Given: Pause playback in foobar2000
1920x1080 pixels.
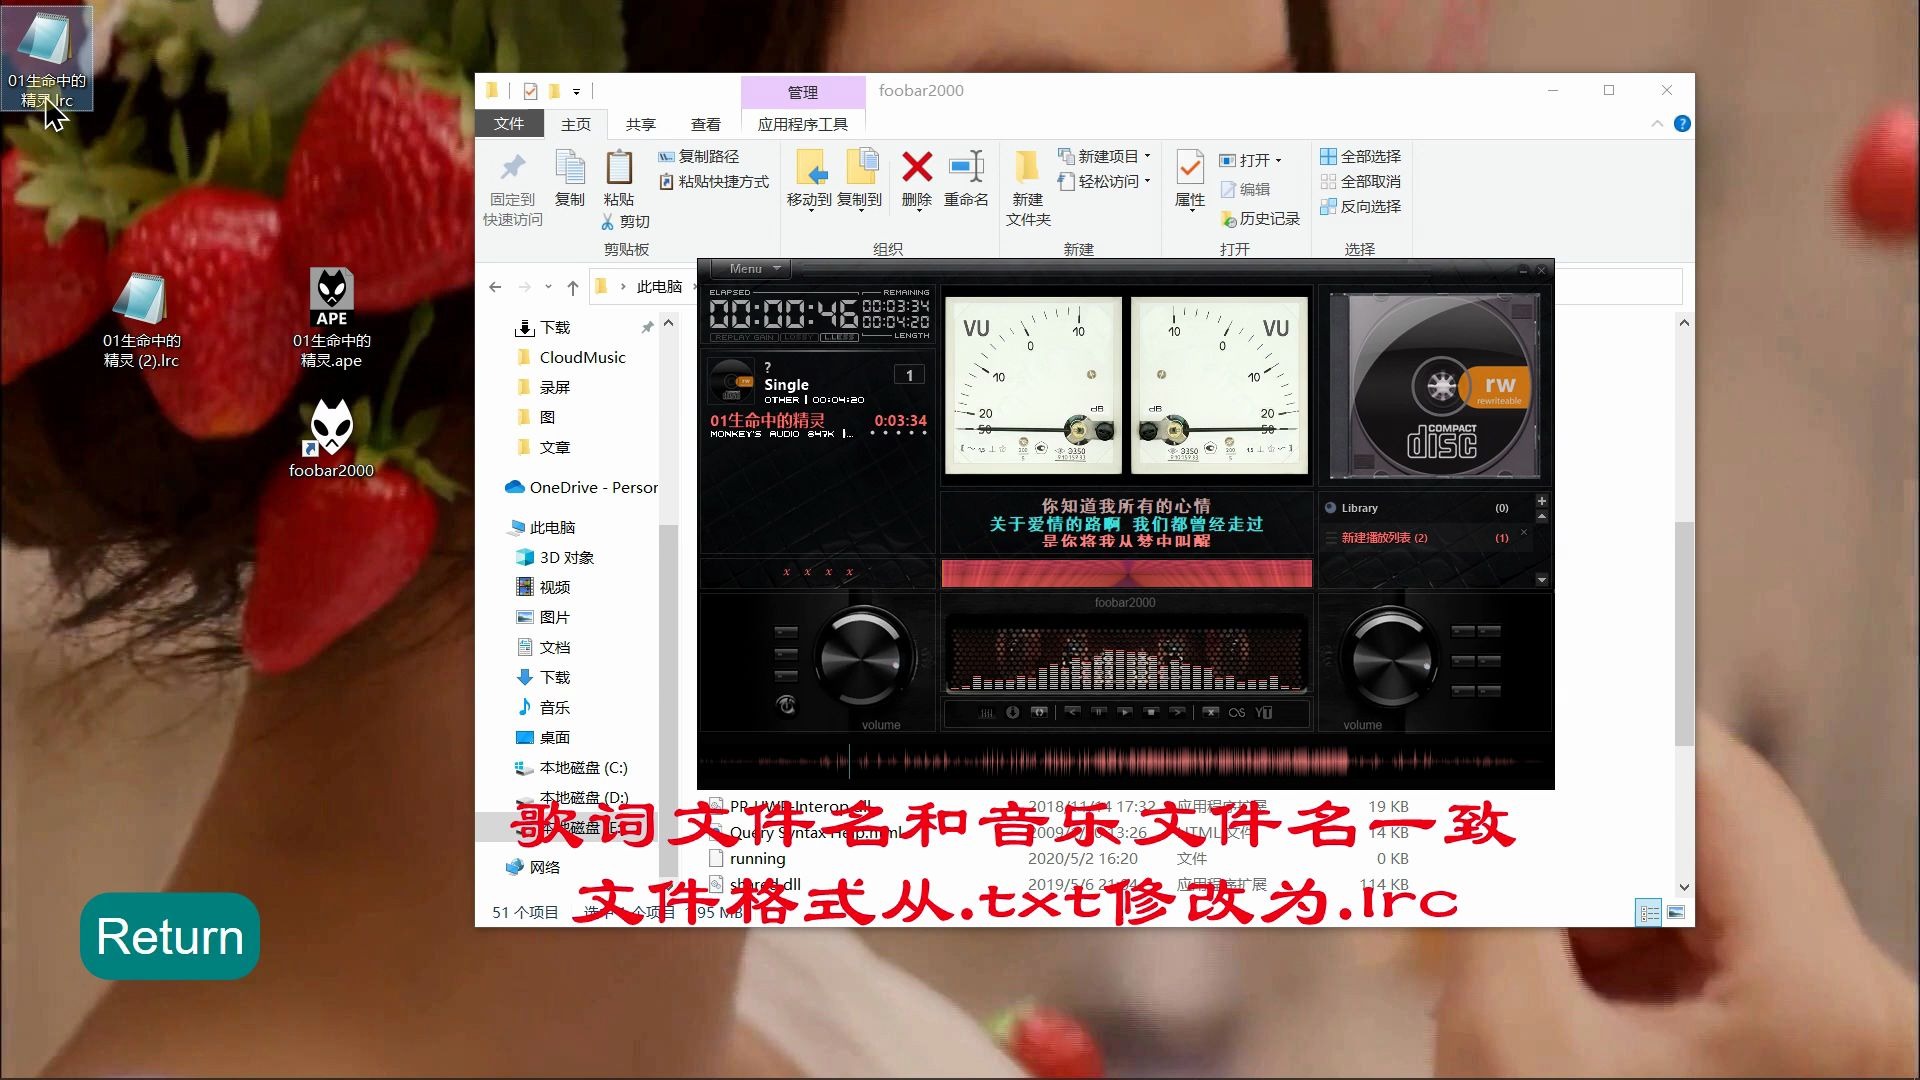Looking at the screenshot, I should (x=1099, y=713).
